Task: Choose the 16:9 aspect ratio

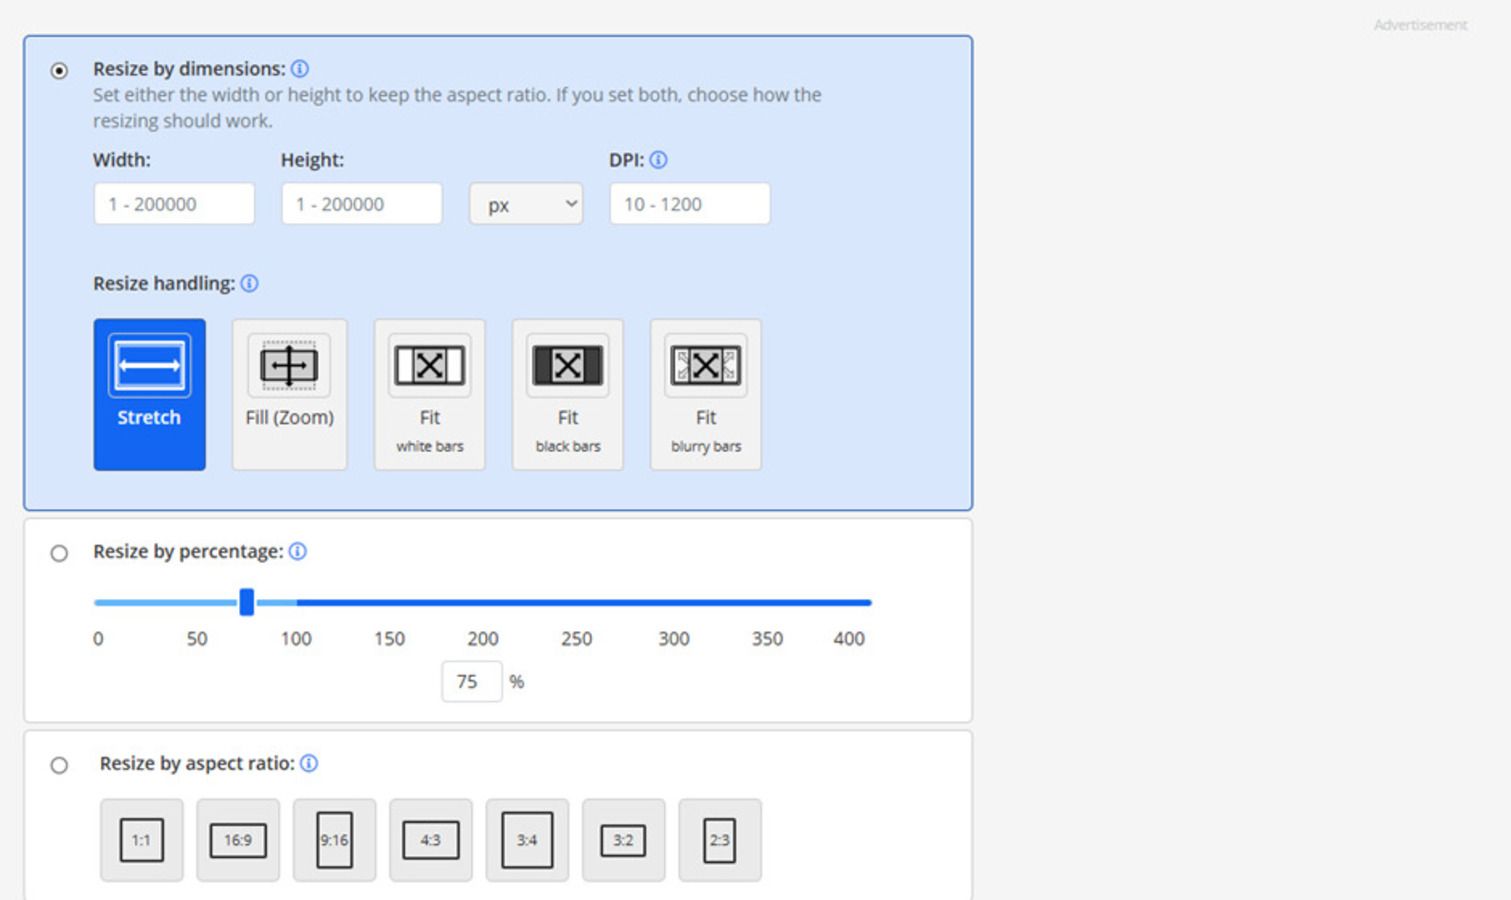Action: 238,840
